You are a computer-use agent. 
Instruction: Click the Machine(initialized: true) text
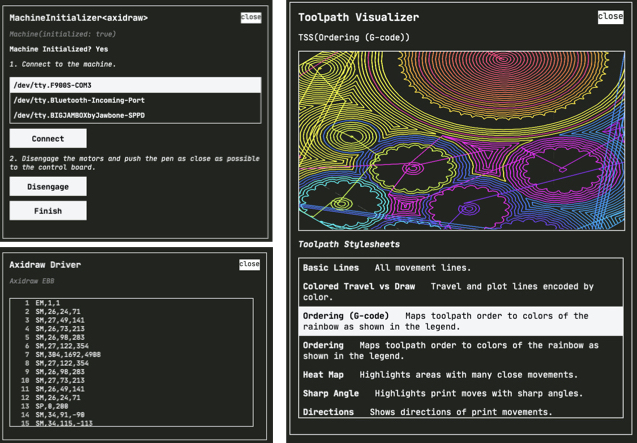point(63,34)
